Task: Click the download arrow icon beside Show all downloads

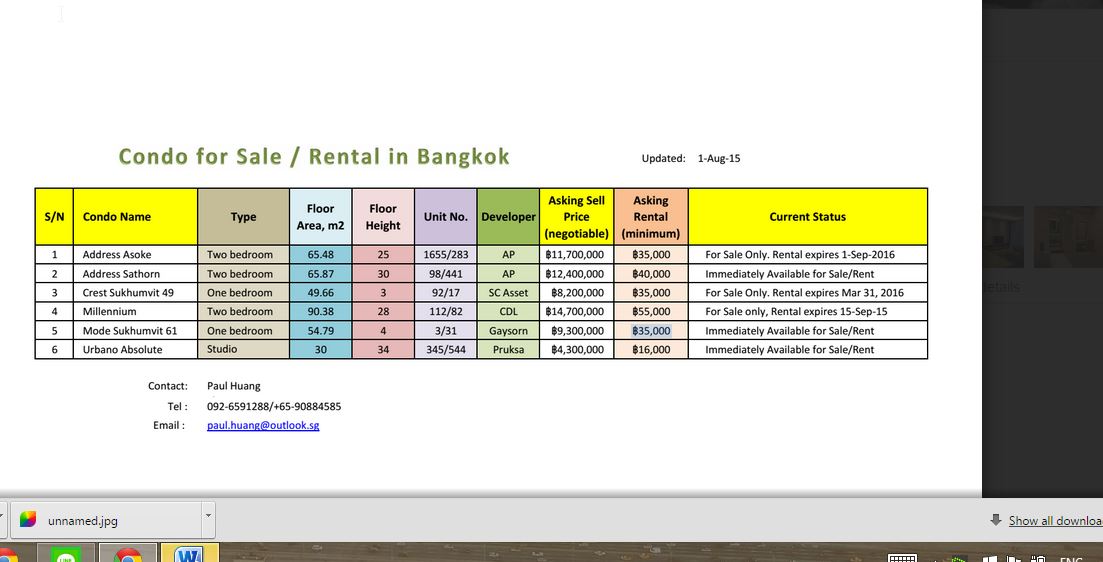Action: click(996, 520)
